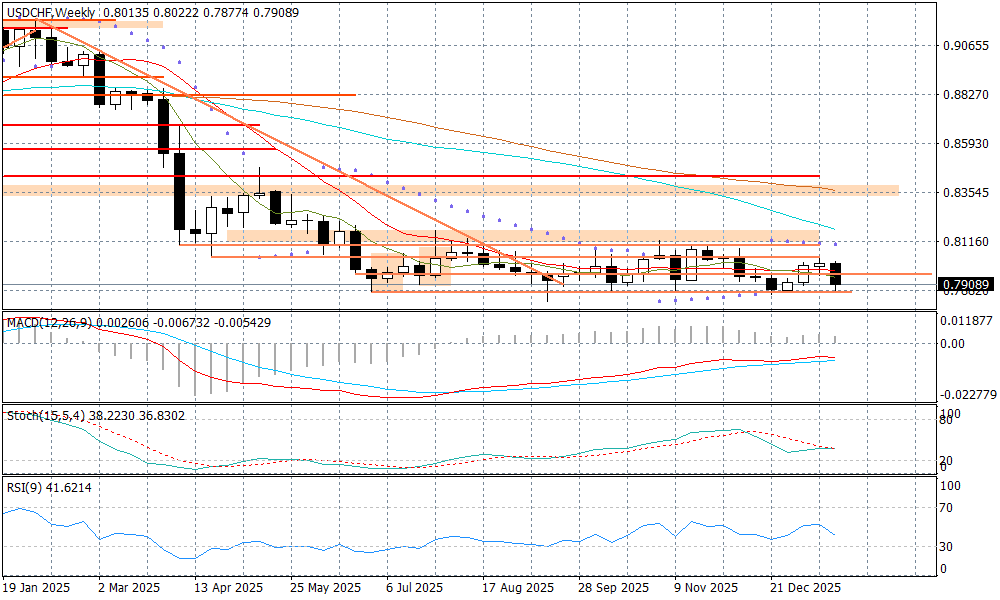This screenshot has height=600, width=1000.
Task: Select the MACD(12,26,9) indicator label
Action: pyautogui.click(x=49, y=323)
